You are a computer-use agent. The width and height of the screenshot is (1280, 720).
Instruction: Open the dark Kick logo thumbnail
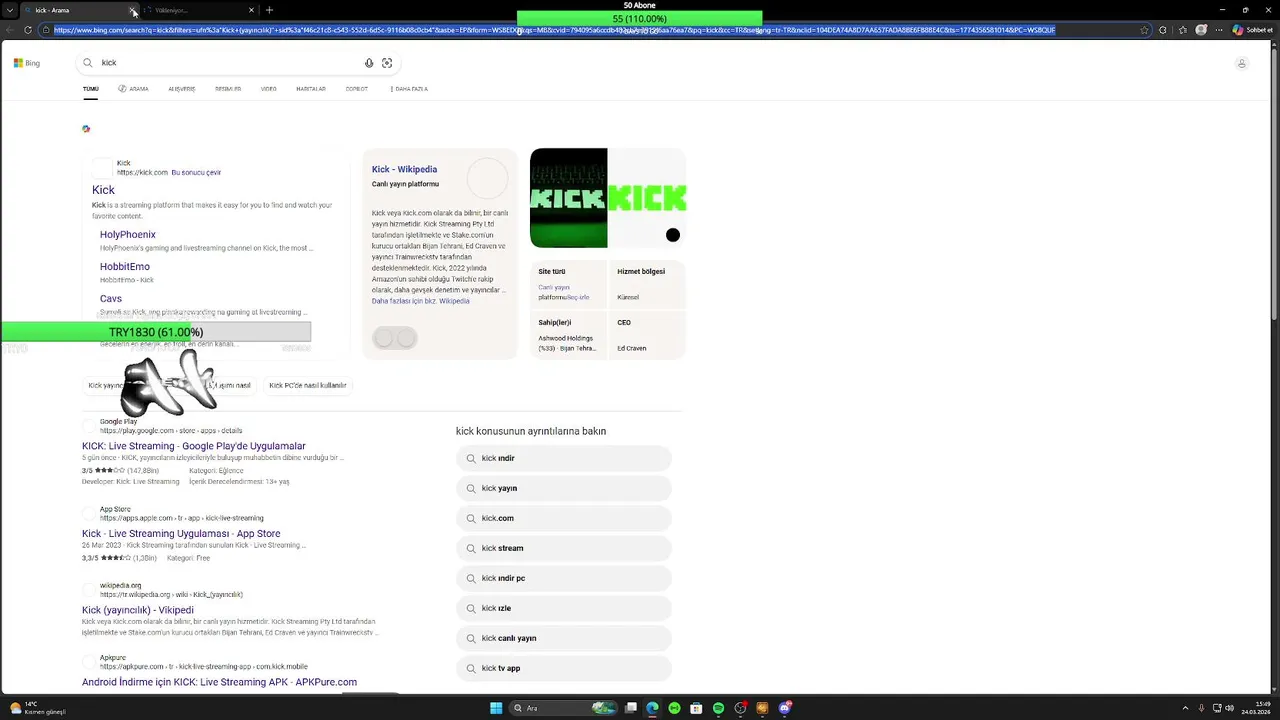point(568,198)
